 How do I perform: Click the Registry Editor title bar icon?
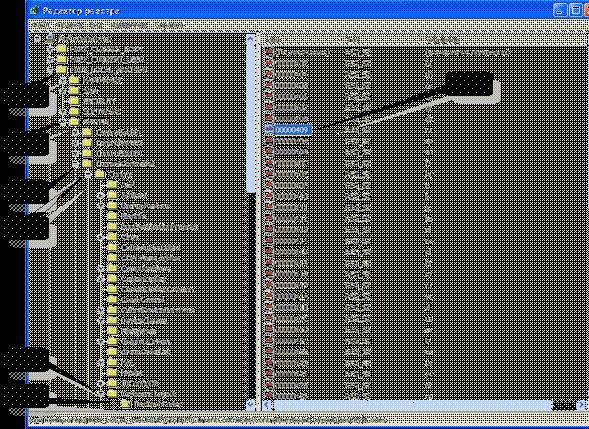click(x=35, y=11)
